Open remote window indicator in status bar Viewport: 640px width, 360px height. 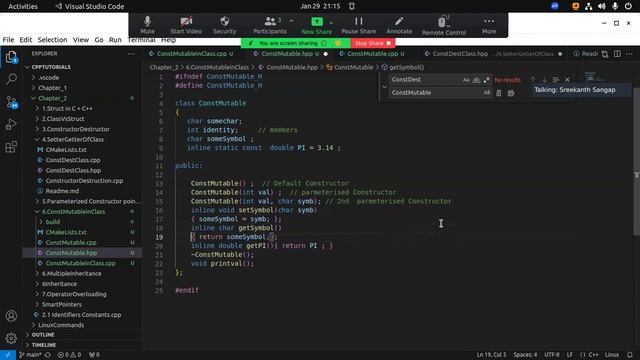pyautogui.click(x=8, y=355)
